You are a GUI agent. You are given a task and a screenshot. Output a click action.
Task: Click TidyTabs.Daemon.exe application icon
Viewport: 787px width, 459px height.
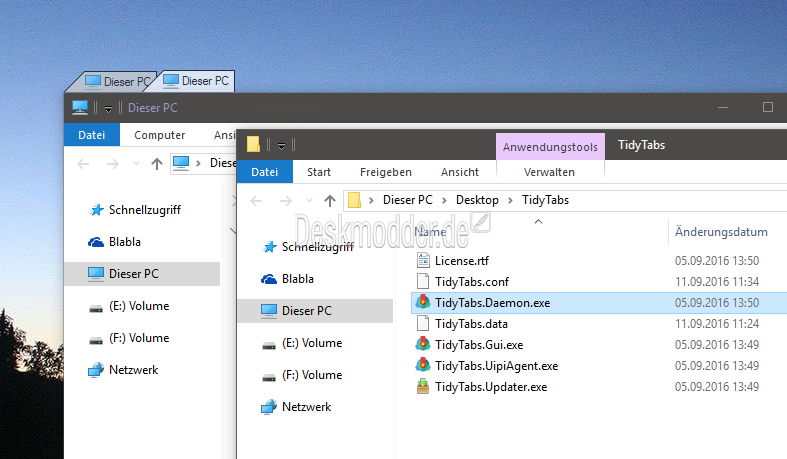click(x=423, y=302)
